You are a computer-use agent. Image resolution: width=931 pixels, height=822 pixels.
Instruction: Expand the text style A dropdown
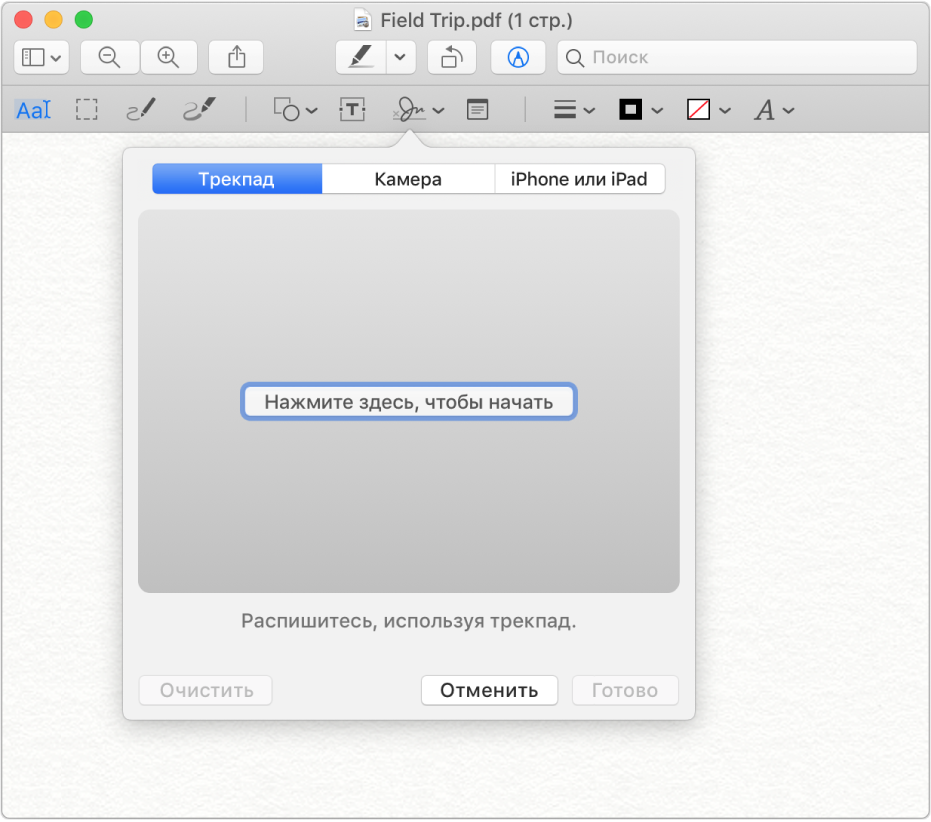774,110
